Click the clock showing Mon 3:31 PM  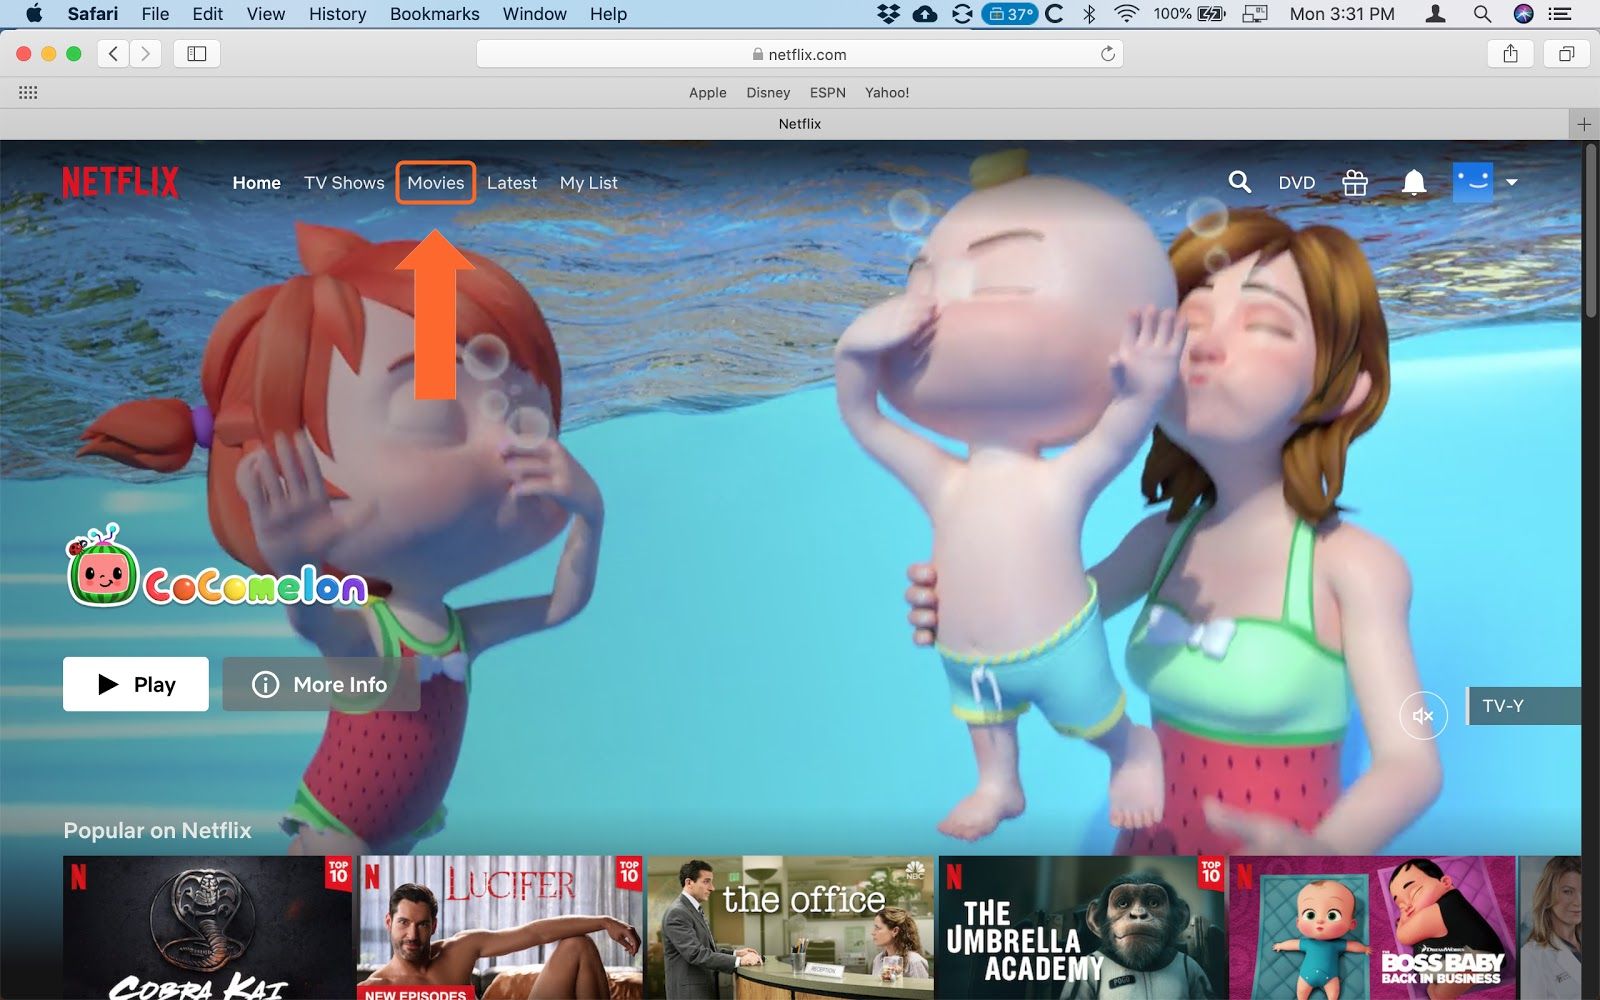coord(1342,14)
